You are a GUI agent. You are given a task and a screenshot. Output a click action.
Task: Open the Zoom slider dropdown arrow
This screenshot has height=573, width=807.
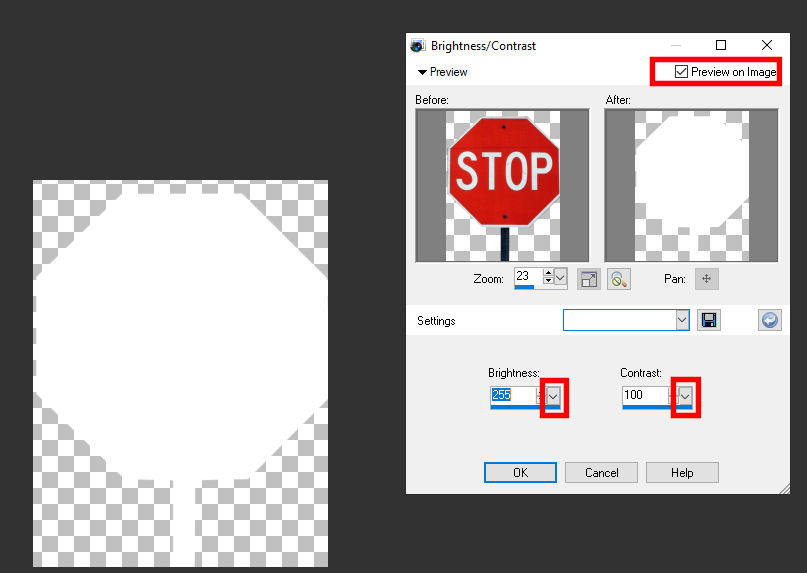coord(560,277)
